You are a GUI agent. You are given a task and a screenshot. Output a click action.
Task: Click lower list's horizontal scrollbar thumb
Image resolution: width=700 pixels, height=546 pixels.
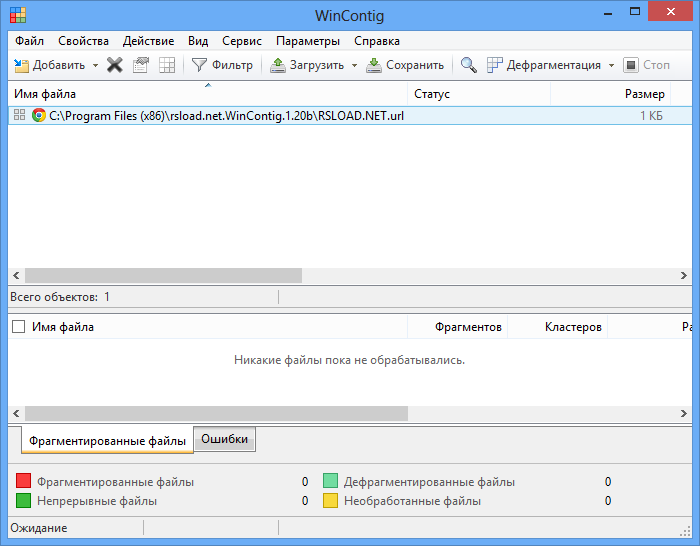click(x=217, y=413)
